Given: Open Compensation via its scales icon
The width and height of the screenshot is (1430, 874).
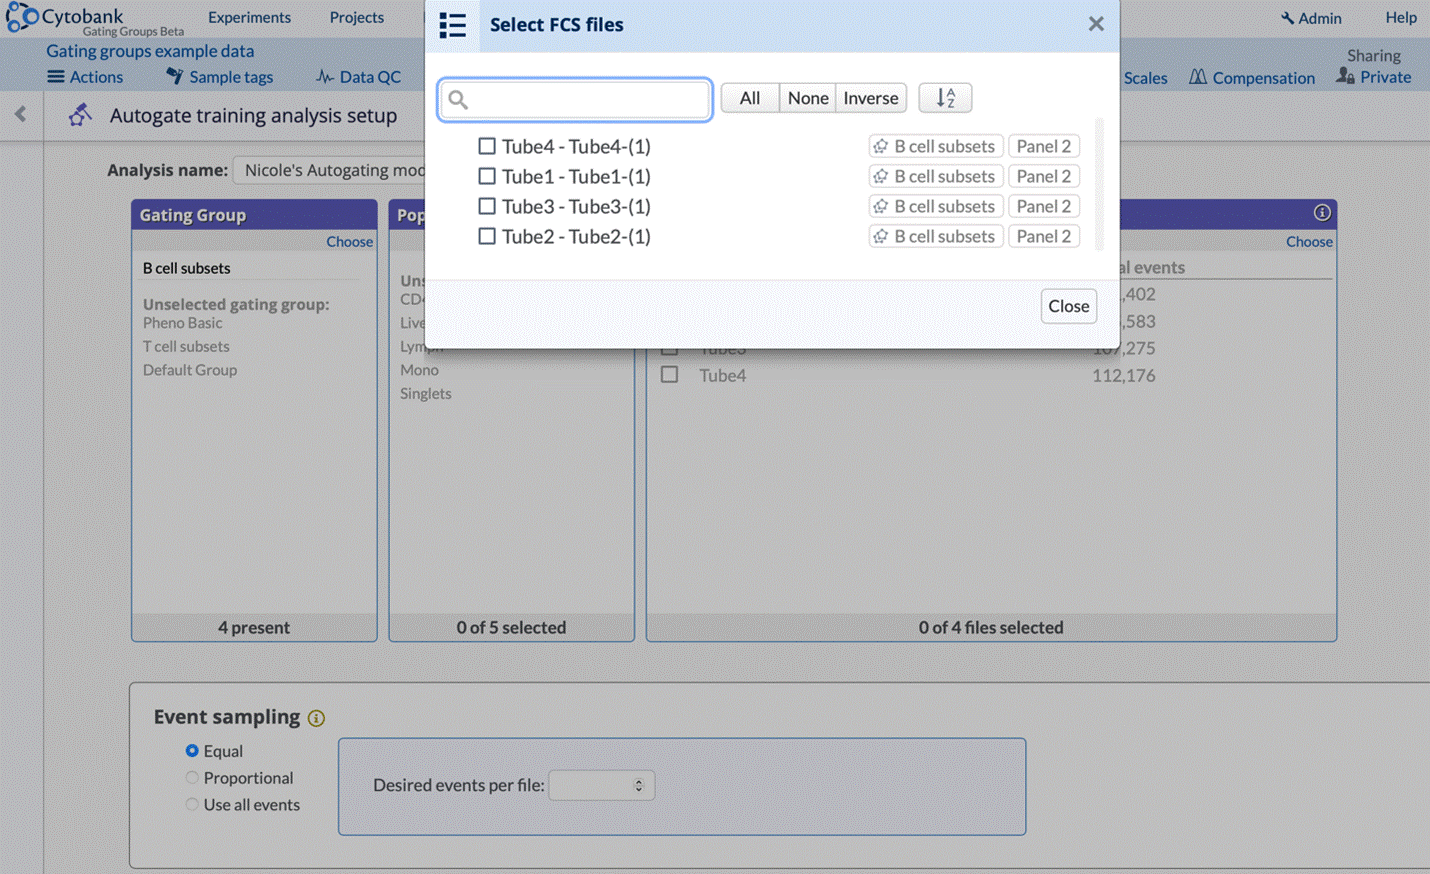Looking at the screenshot, I should [x=1197, y=78].
